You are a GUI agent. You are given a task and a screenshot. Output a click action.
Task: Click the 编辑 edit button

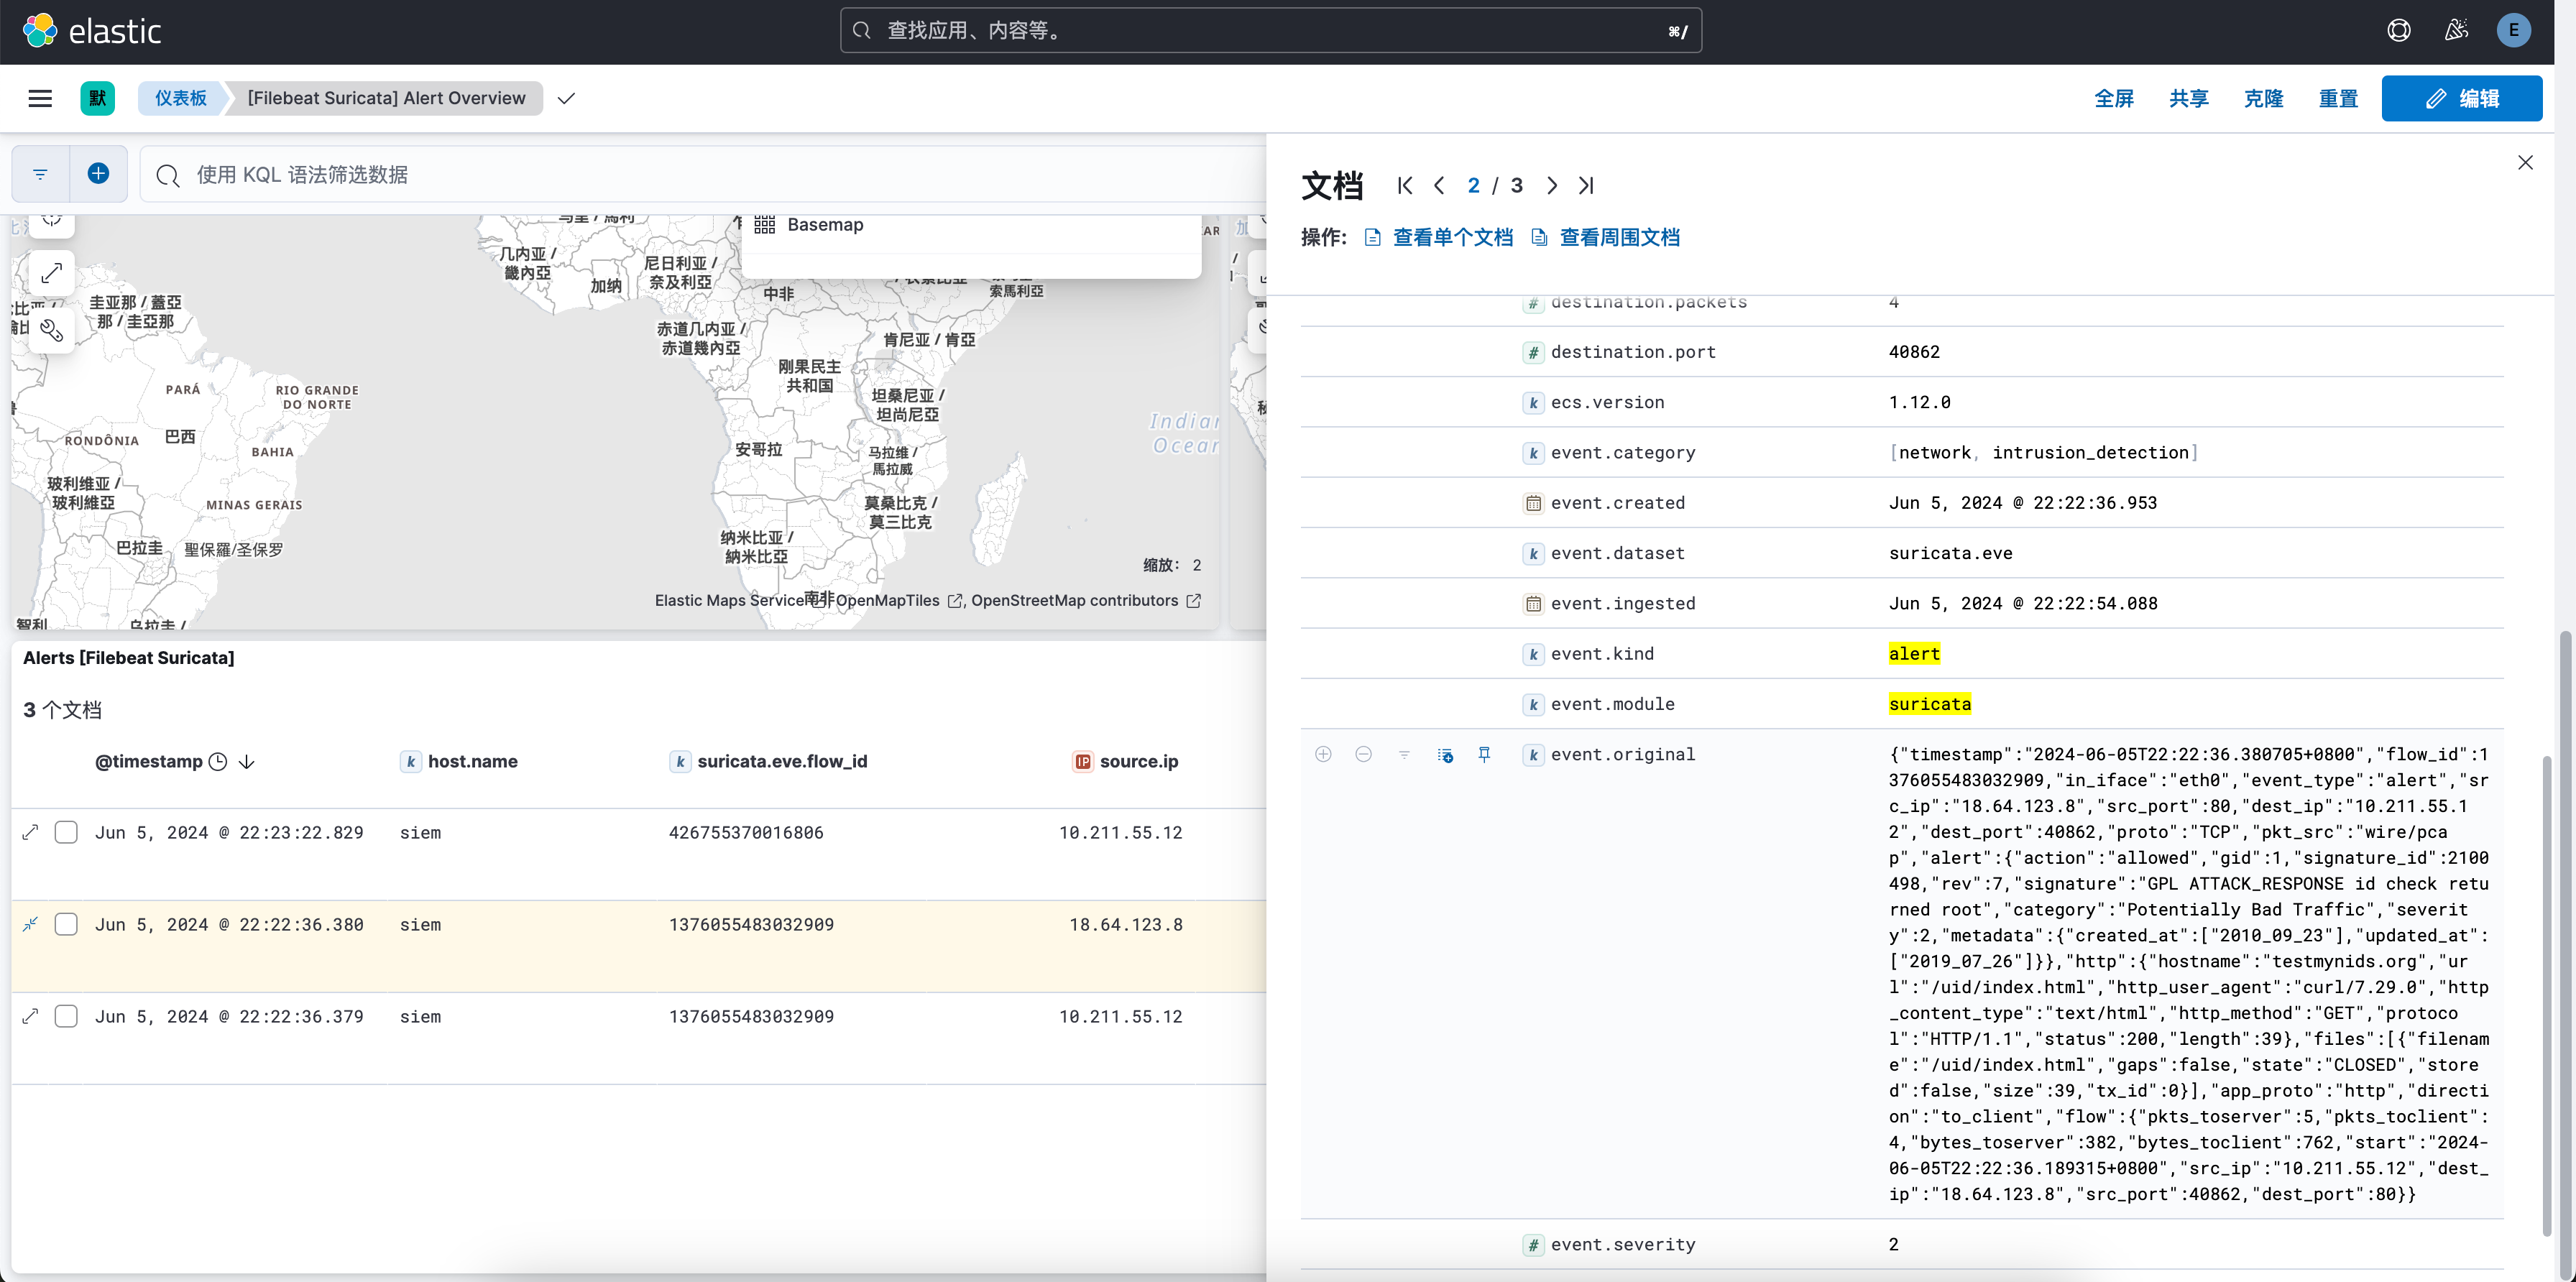point(2461,98)
